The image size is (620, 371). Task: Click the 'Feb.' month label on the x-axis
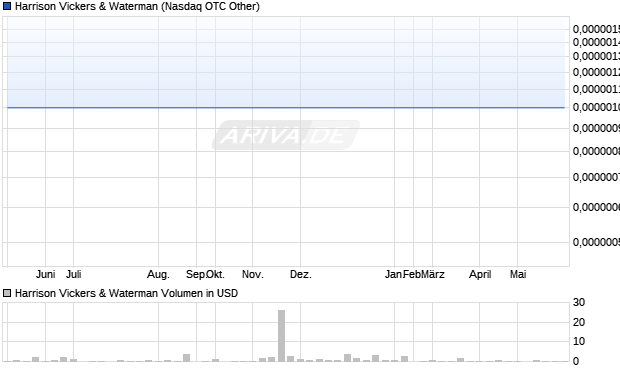(x=412, y=274)
